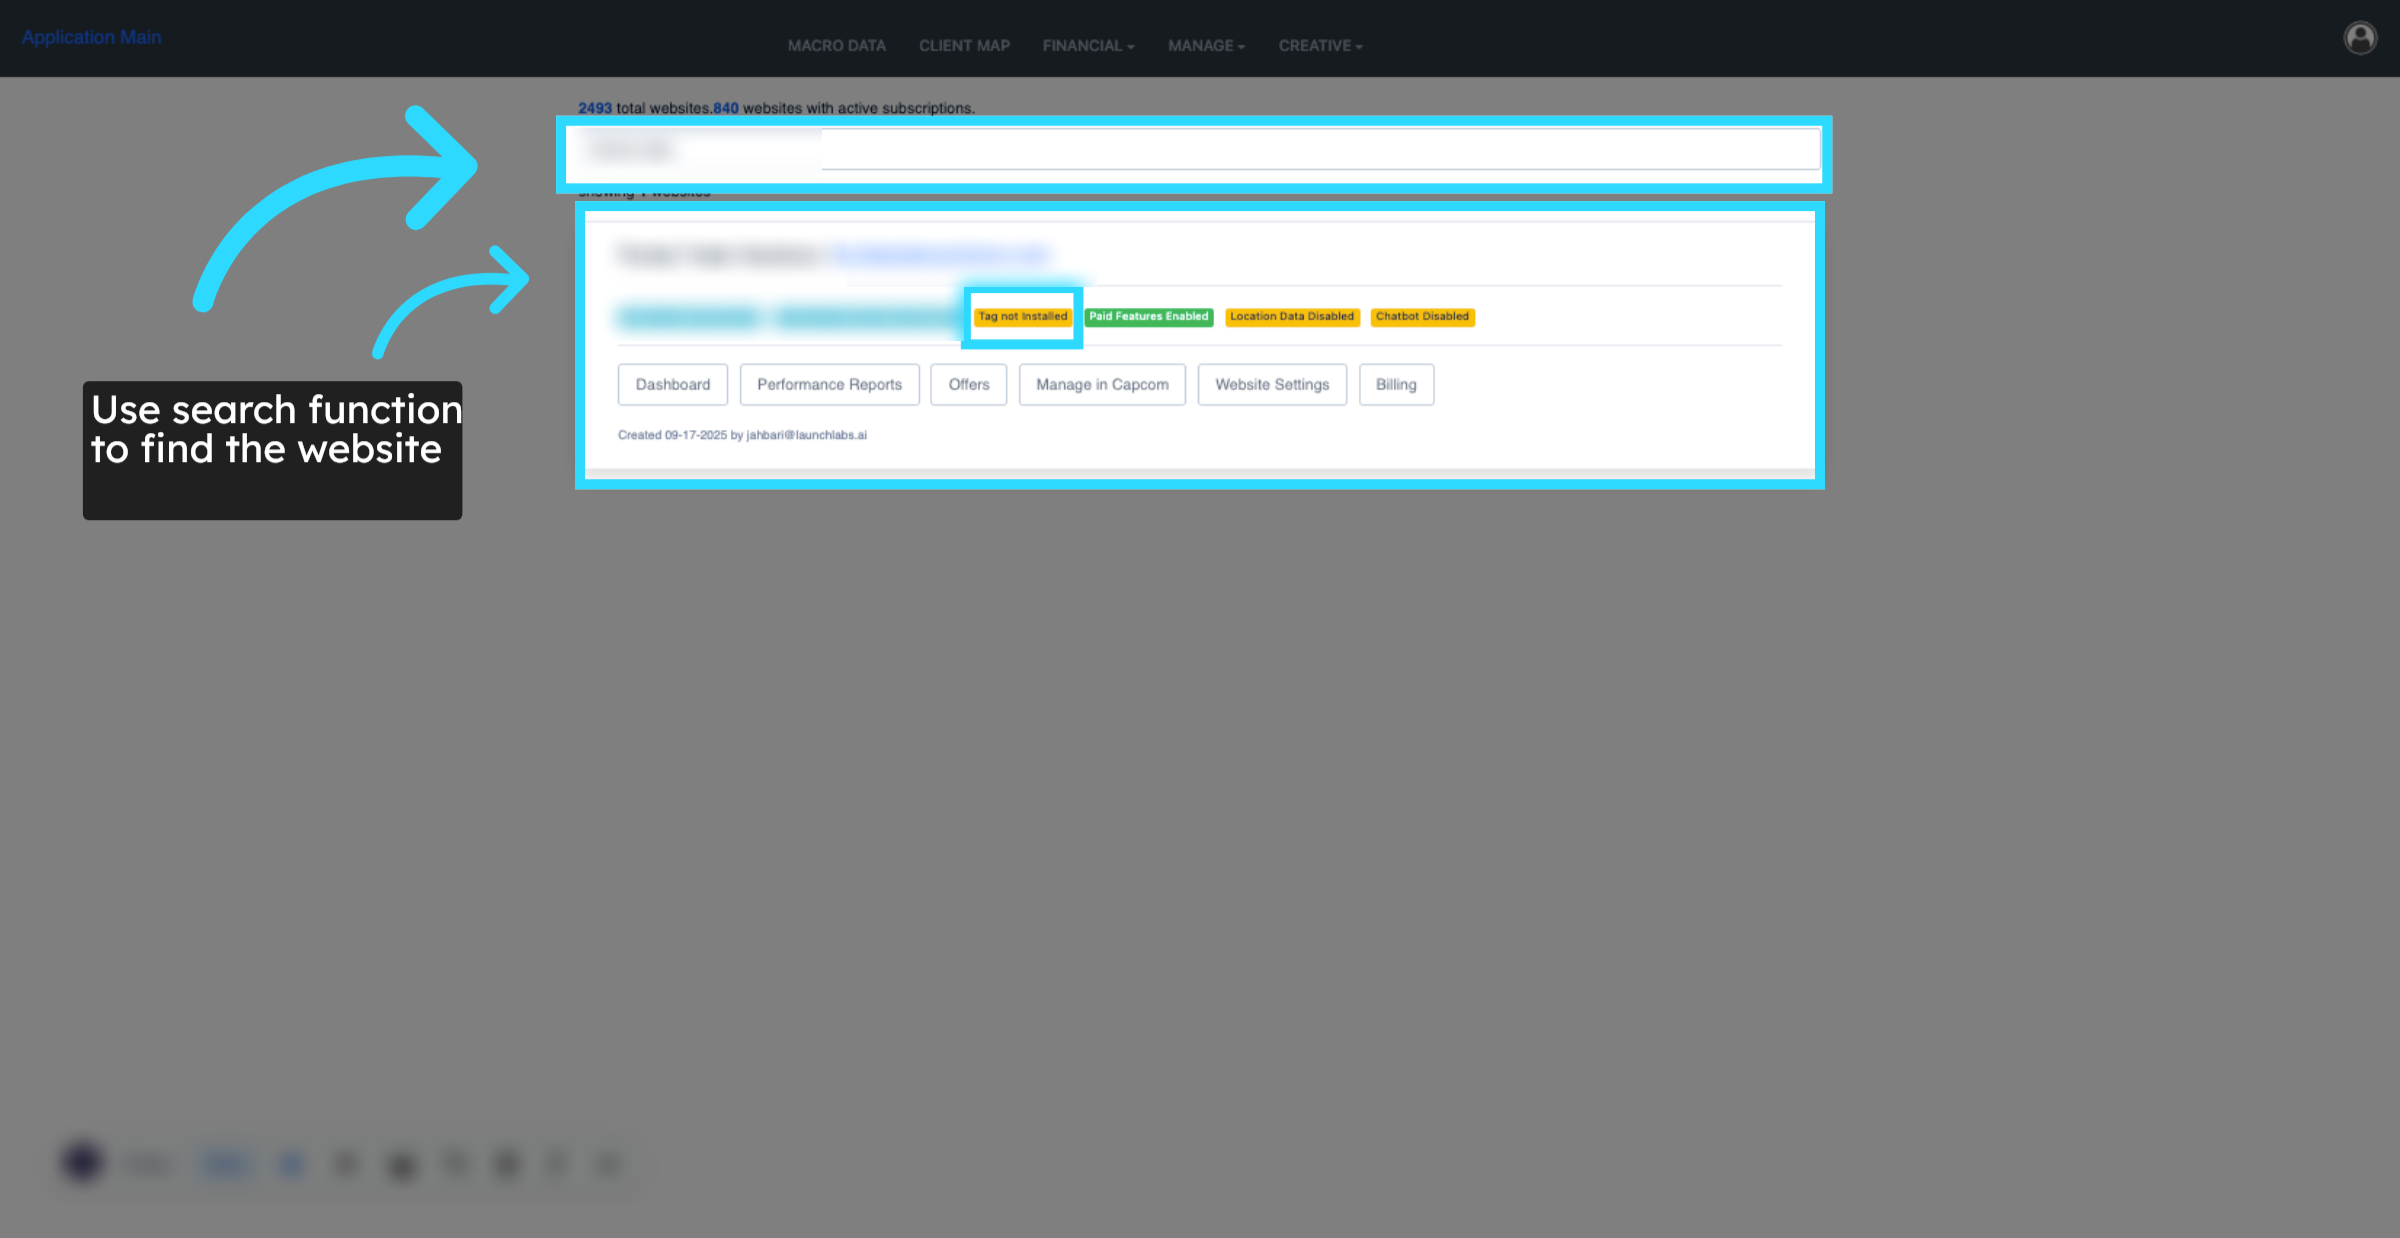Click the Chatbot Disabled badge
Screen dimensions: 2400x1238
[x=1422, y=317]
